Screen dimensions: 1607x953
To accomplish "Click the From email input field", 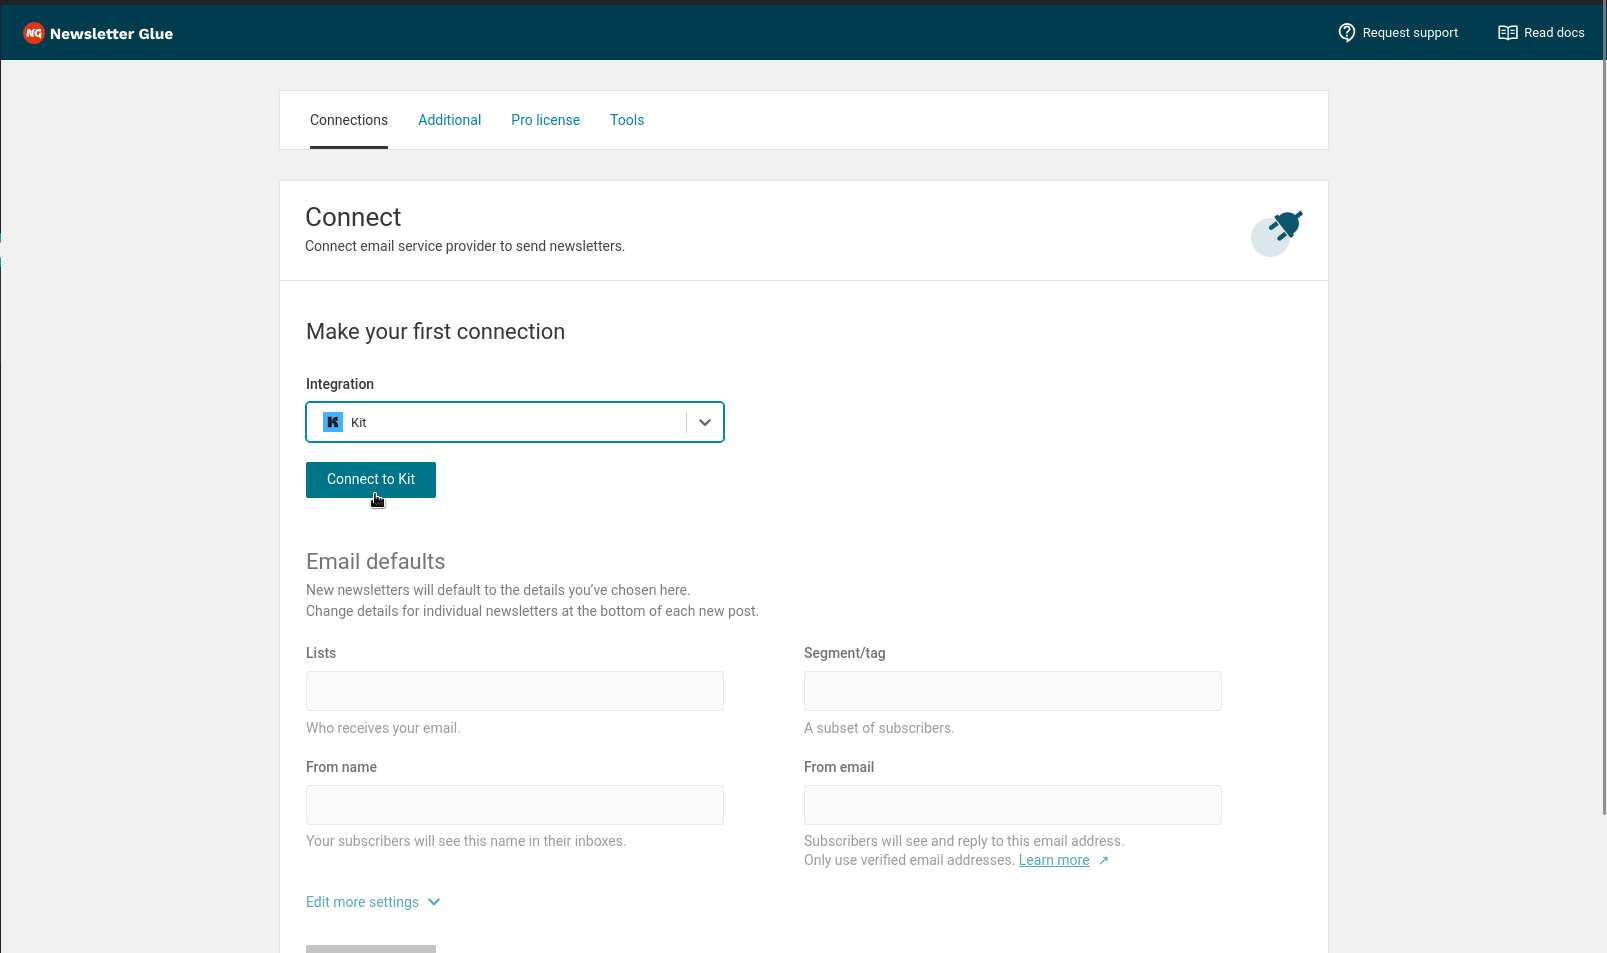I will pyautogui.click(x=1012, y=805).
